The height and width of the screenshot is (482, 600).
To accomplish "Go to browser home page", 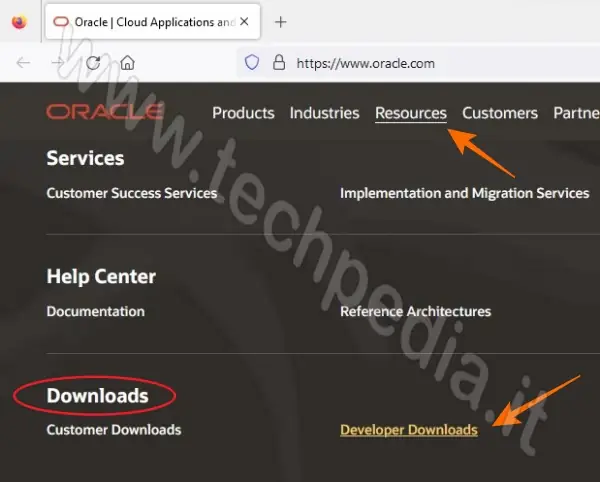I will [127, 63].
